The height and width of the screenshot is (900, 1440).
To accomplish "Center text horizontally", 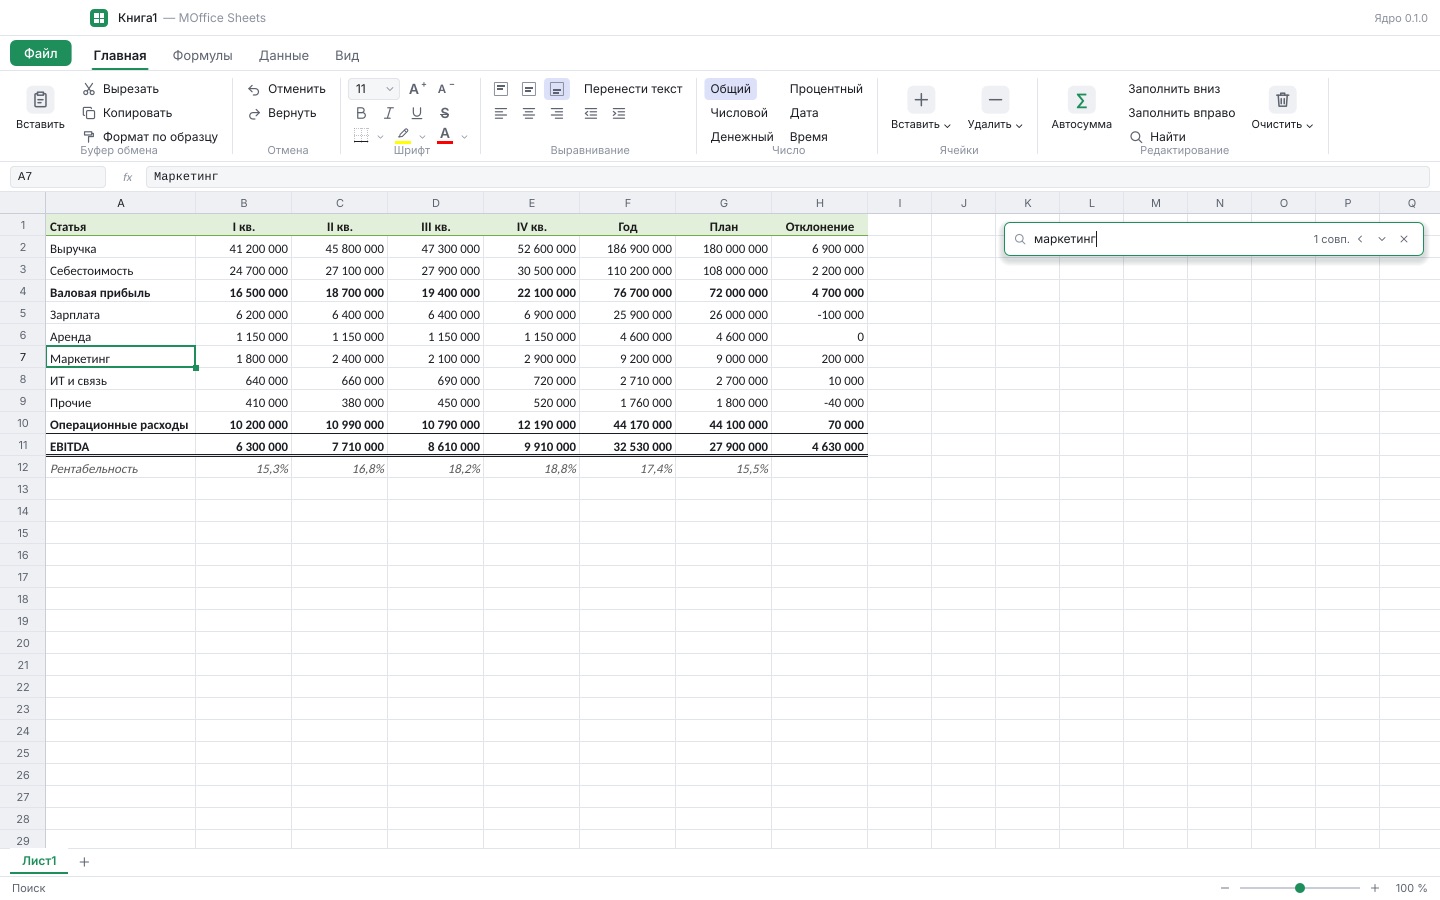I will [529, 113].
